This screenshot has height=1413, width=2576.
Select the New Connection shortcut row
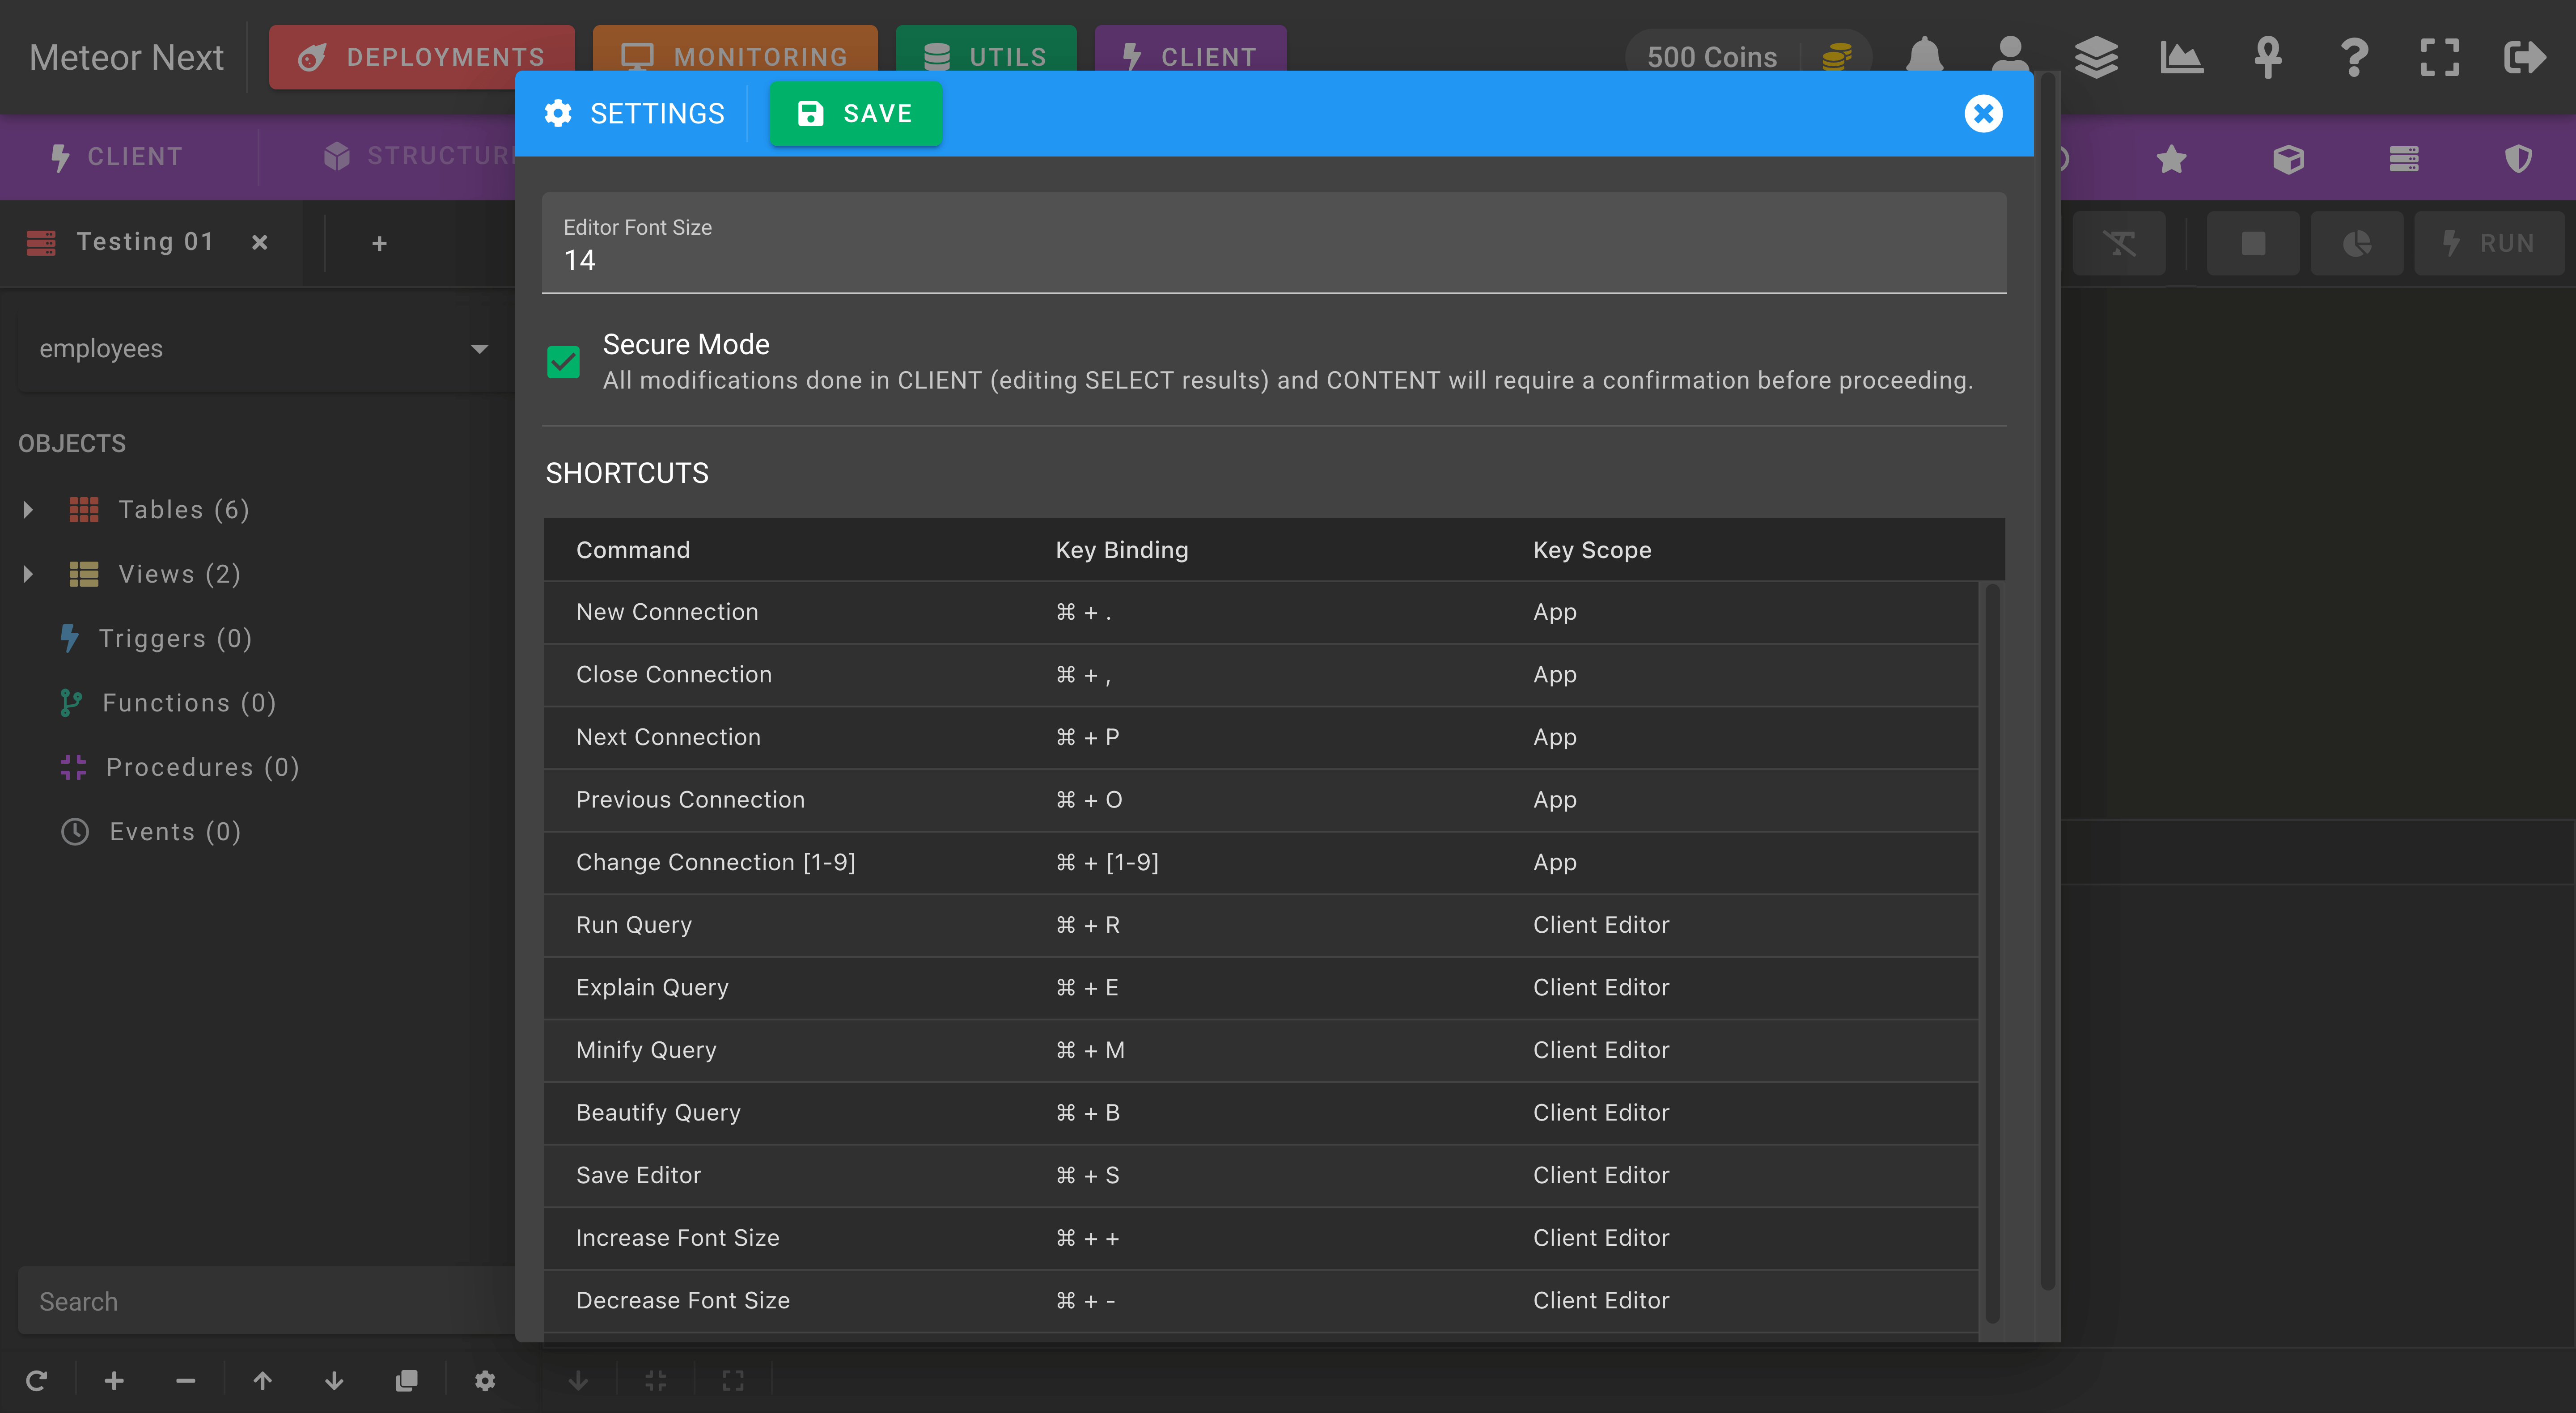[1261, 612]
